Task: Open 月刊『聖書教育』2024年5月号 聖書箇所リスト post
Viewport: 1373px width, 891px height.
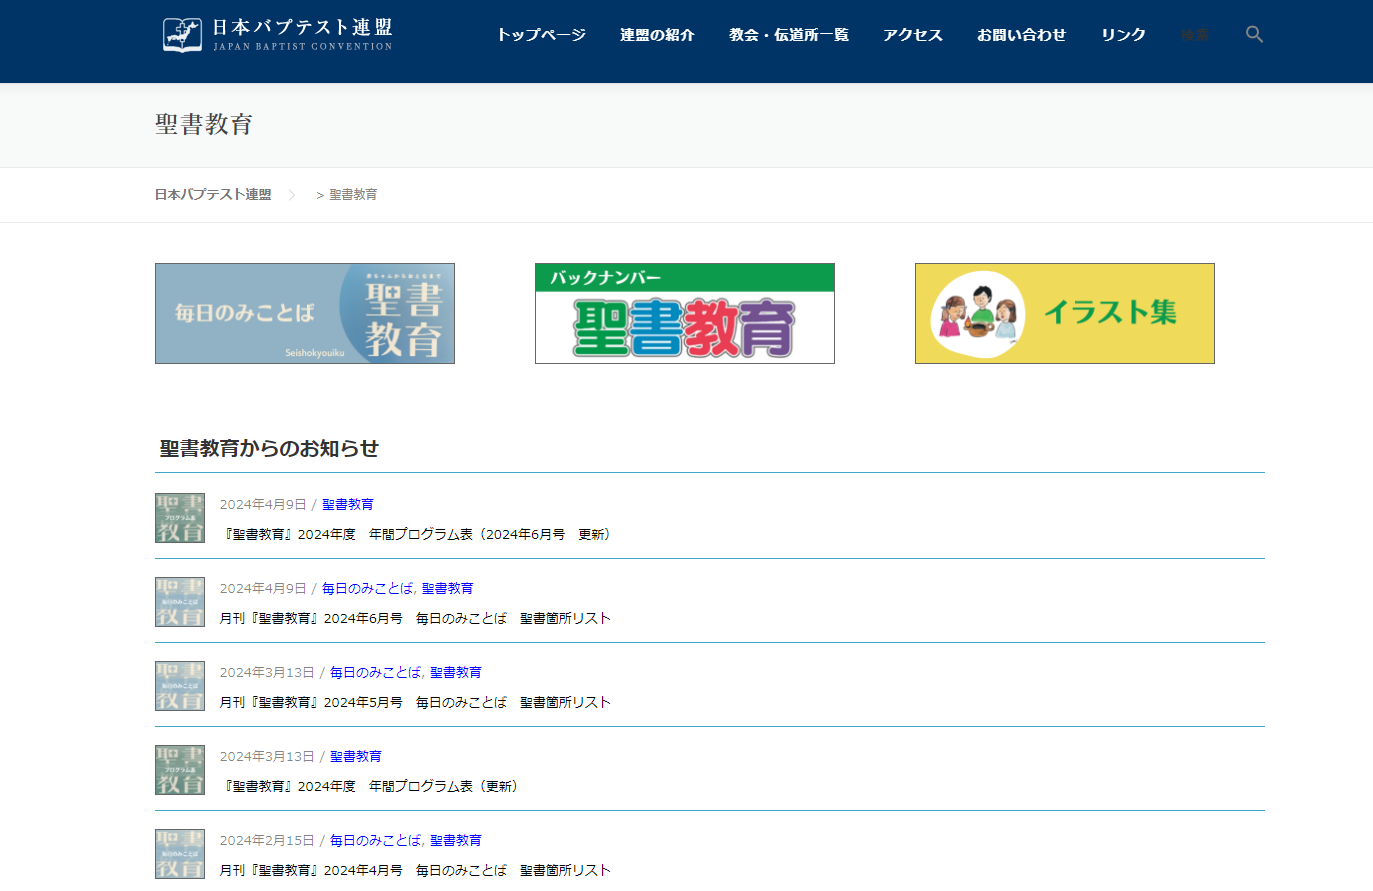Action: 415,702
